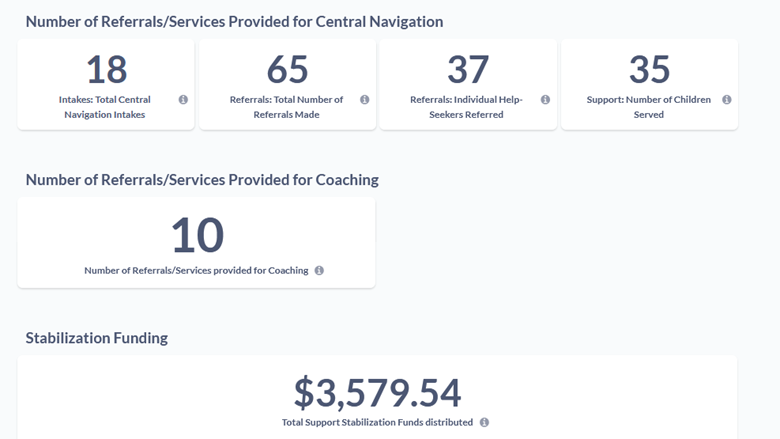This screenshot has height=439, width=780.
Task: Click "Support: Number of Children Served" label
Action: [x=648, y=107]
